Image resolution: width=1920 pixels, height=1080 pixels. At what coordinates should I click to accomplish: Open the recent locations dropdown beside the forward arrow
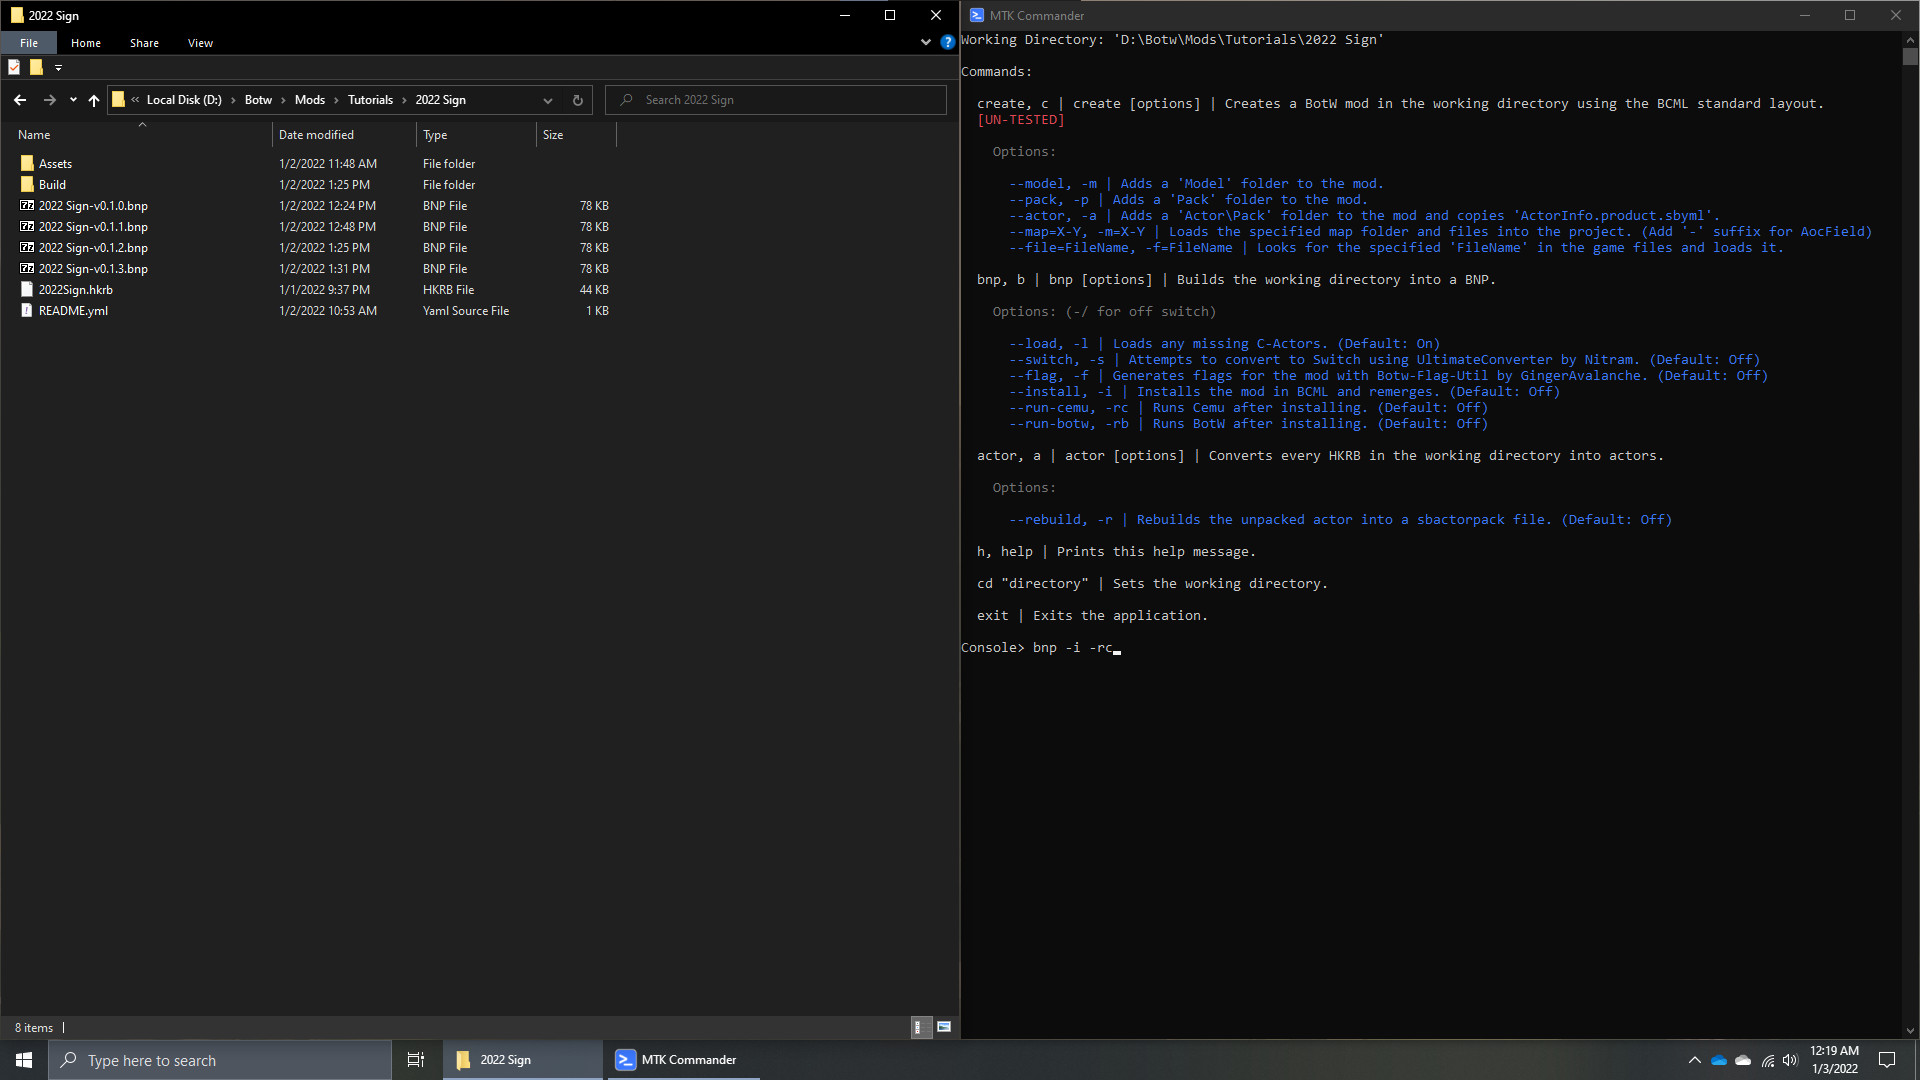tap(72, 100)
